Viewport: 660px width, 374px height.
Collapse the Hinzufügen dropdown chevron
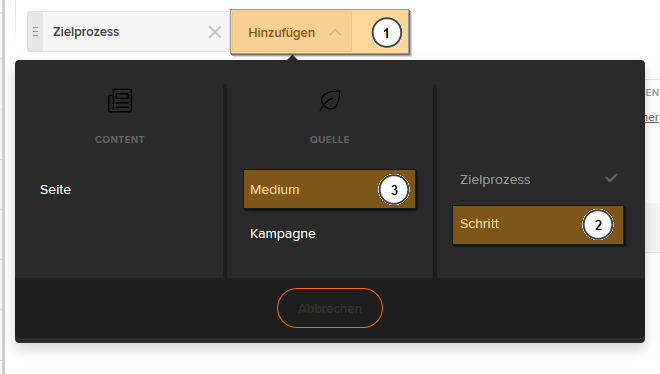pyautogui.click(x=335, y=32)
